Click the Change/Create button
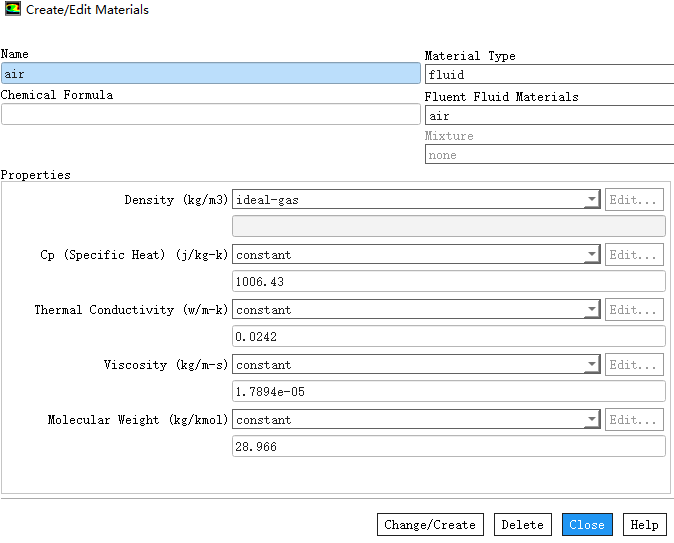The height and width of the screenshot is (543, 674). click(x=431, y=525)
